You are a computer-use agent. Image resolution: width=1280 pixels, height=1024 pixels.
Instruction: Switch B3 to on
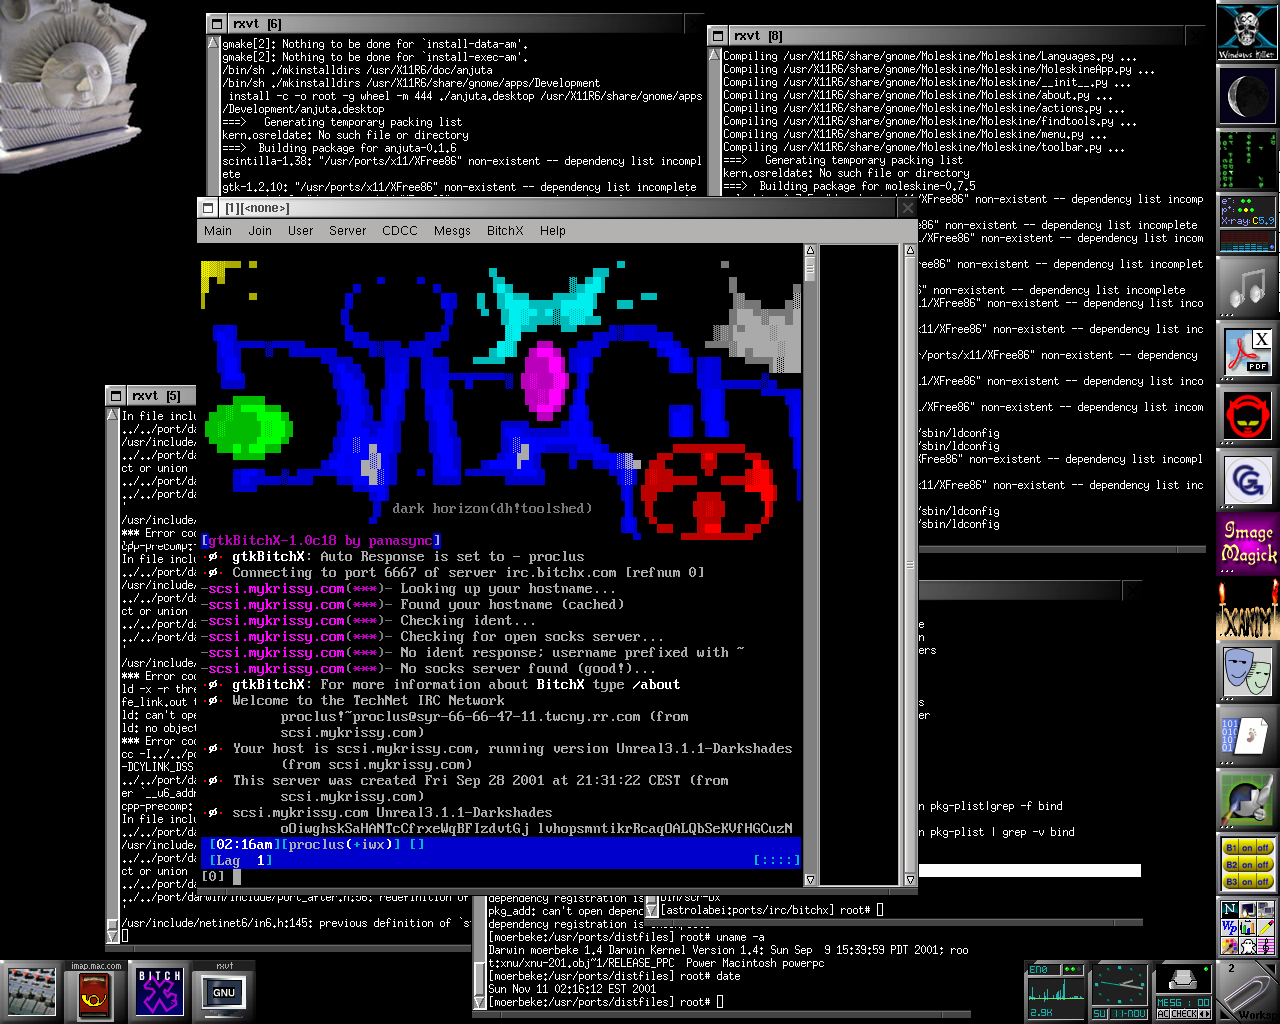(1247, 882)
